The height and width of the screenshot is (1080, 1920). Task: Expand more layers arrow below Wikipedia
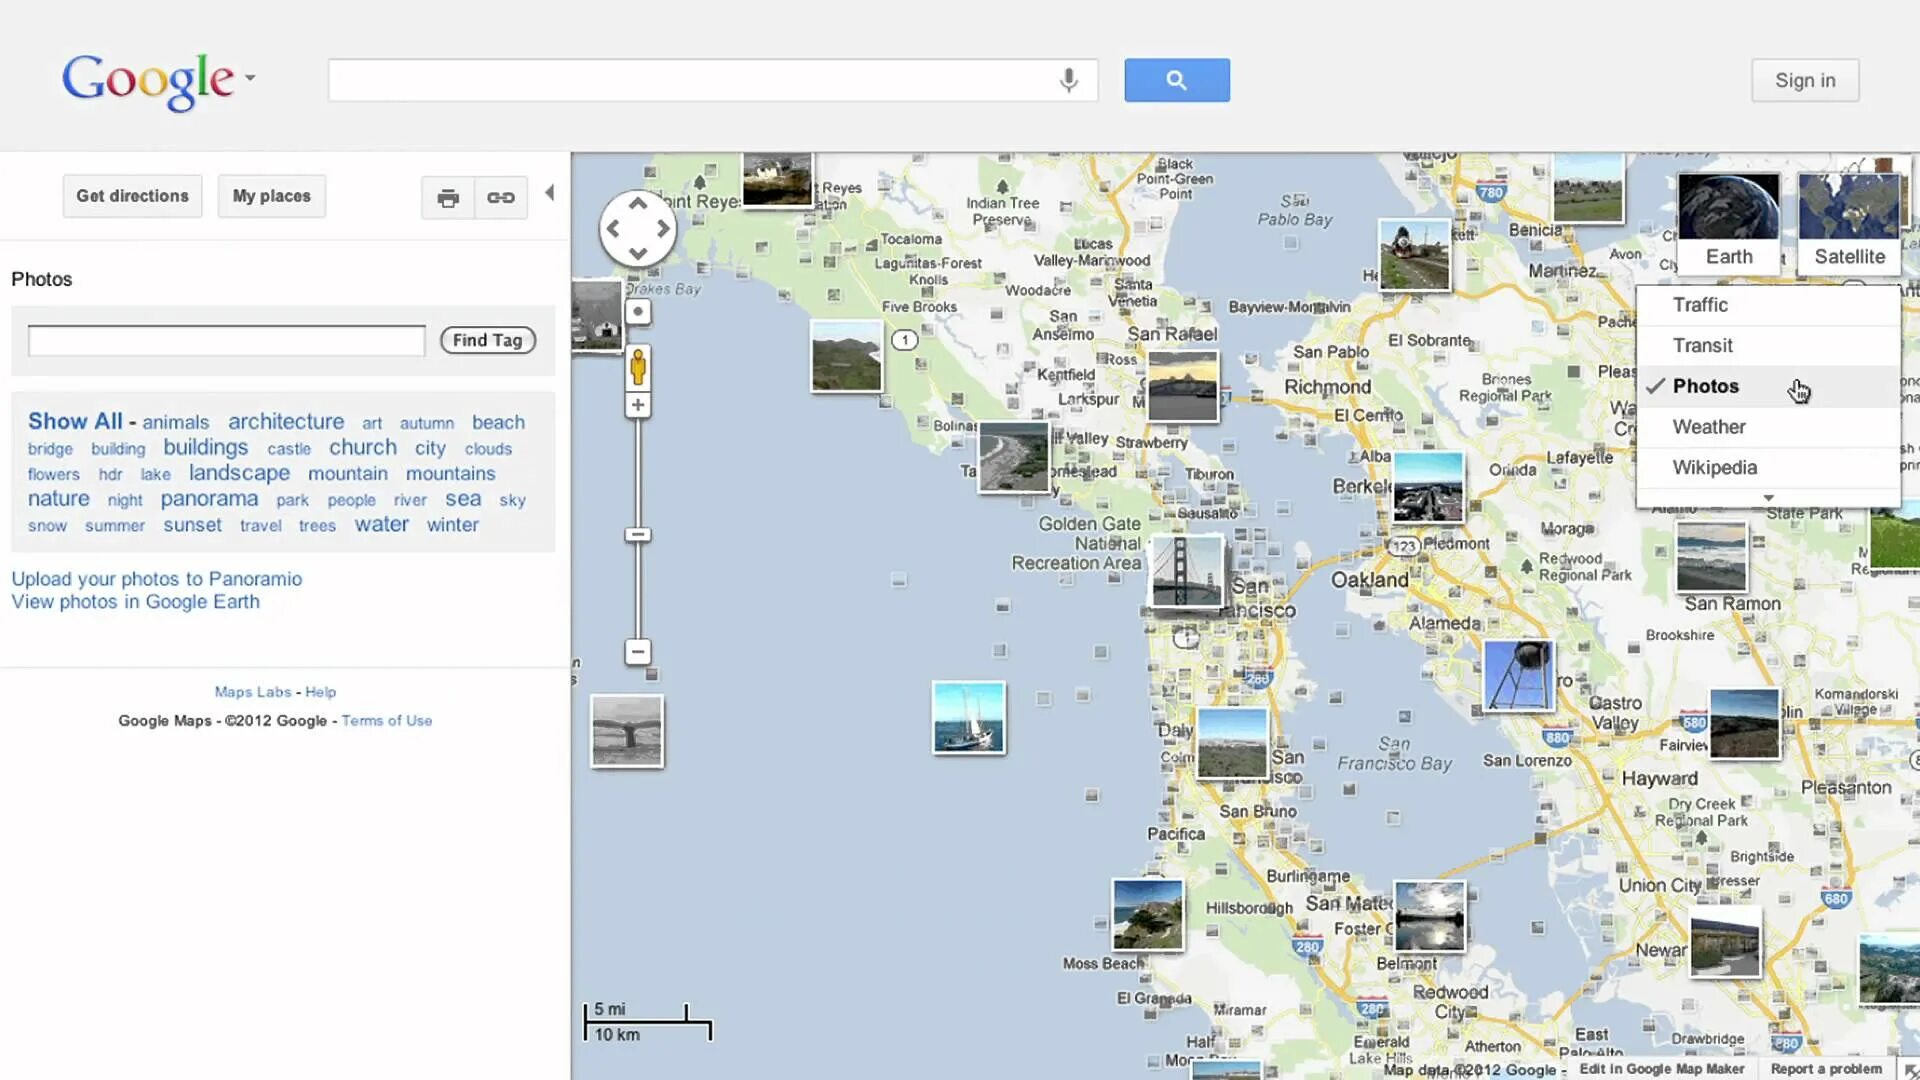point(1768,498)
